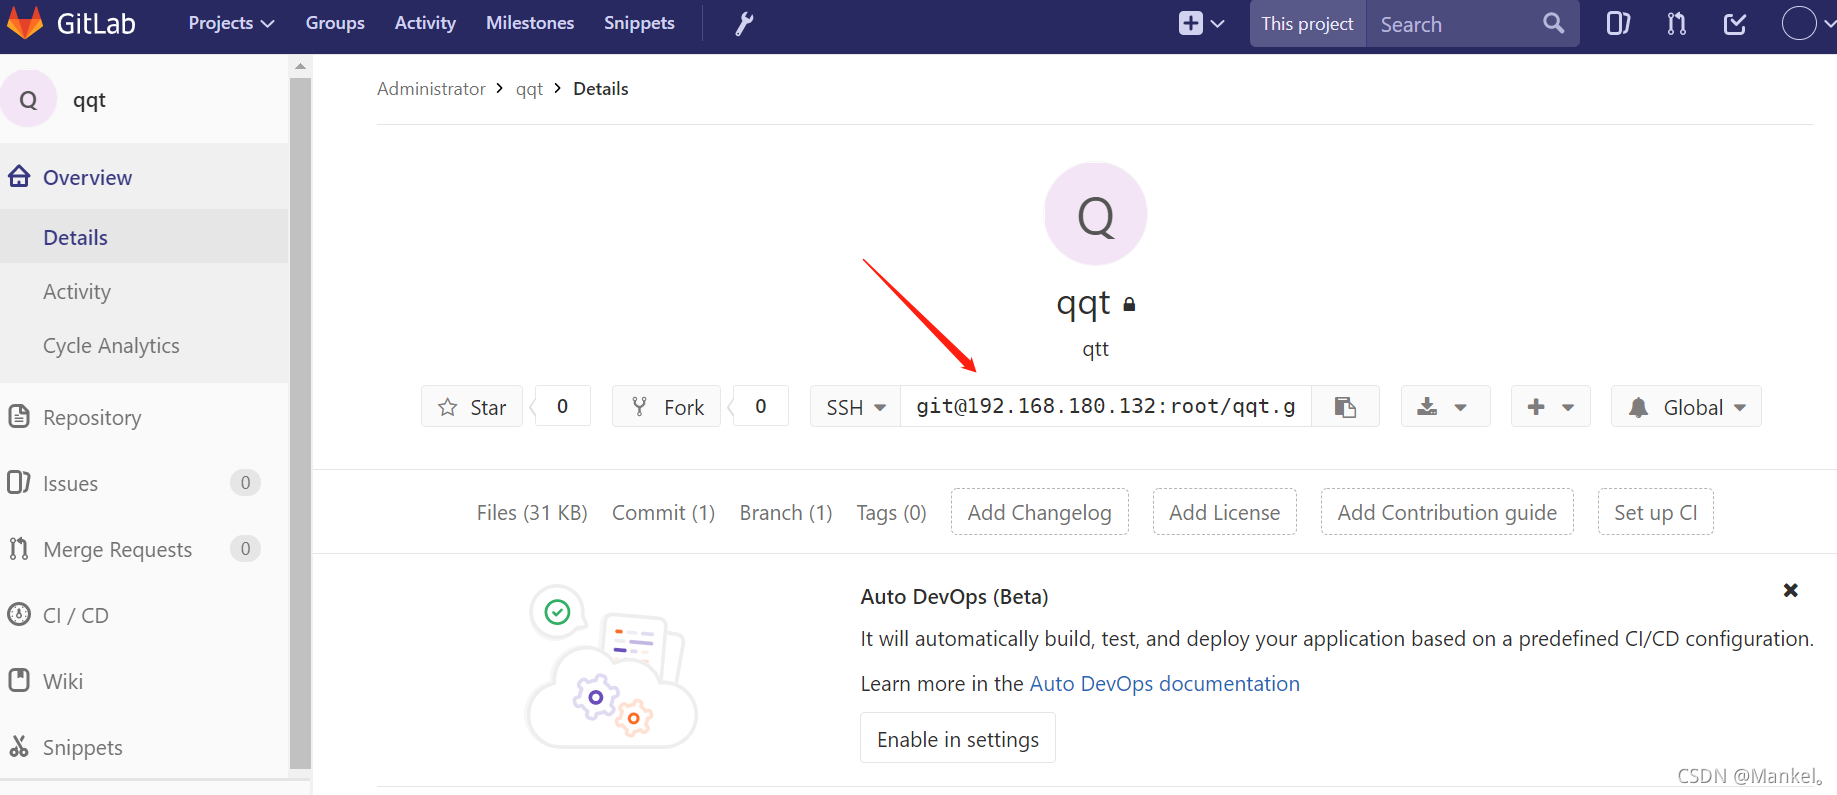This screenshot has width=1837, height=795.
Task: Click Enable in settings button
Action: pyautogui.click(x=958, y=738)
